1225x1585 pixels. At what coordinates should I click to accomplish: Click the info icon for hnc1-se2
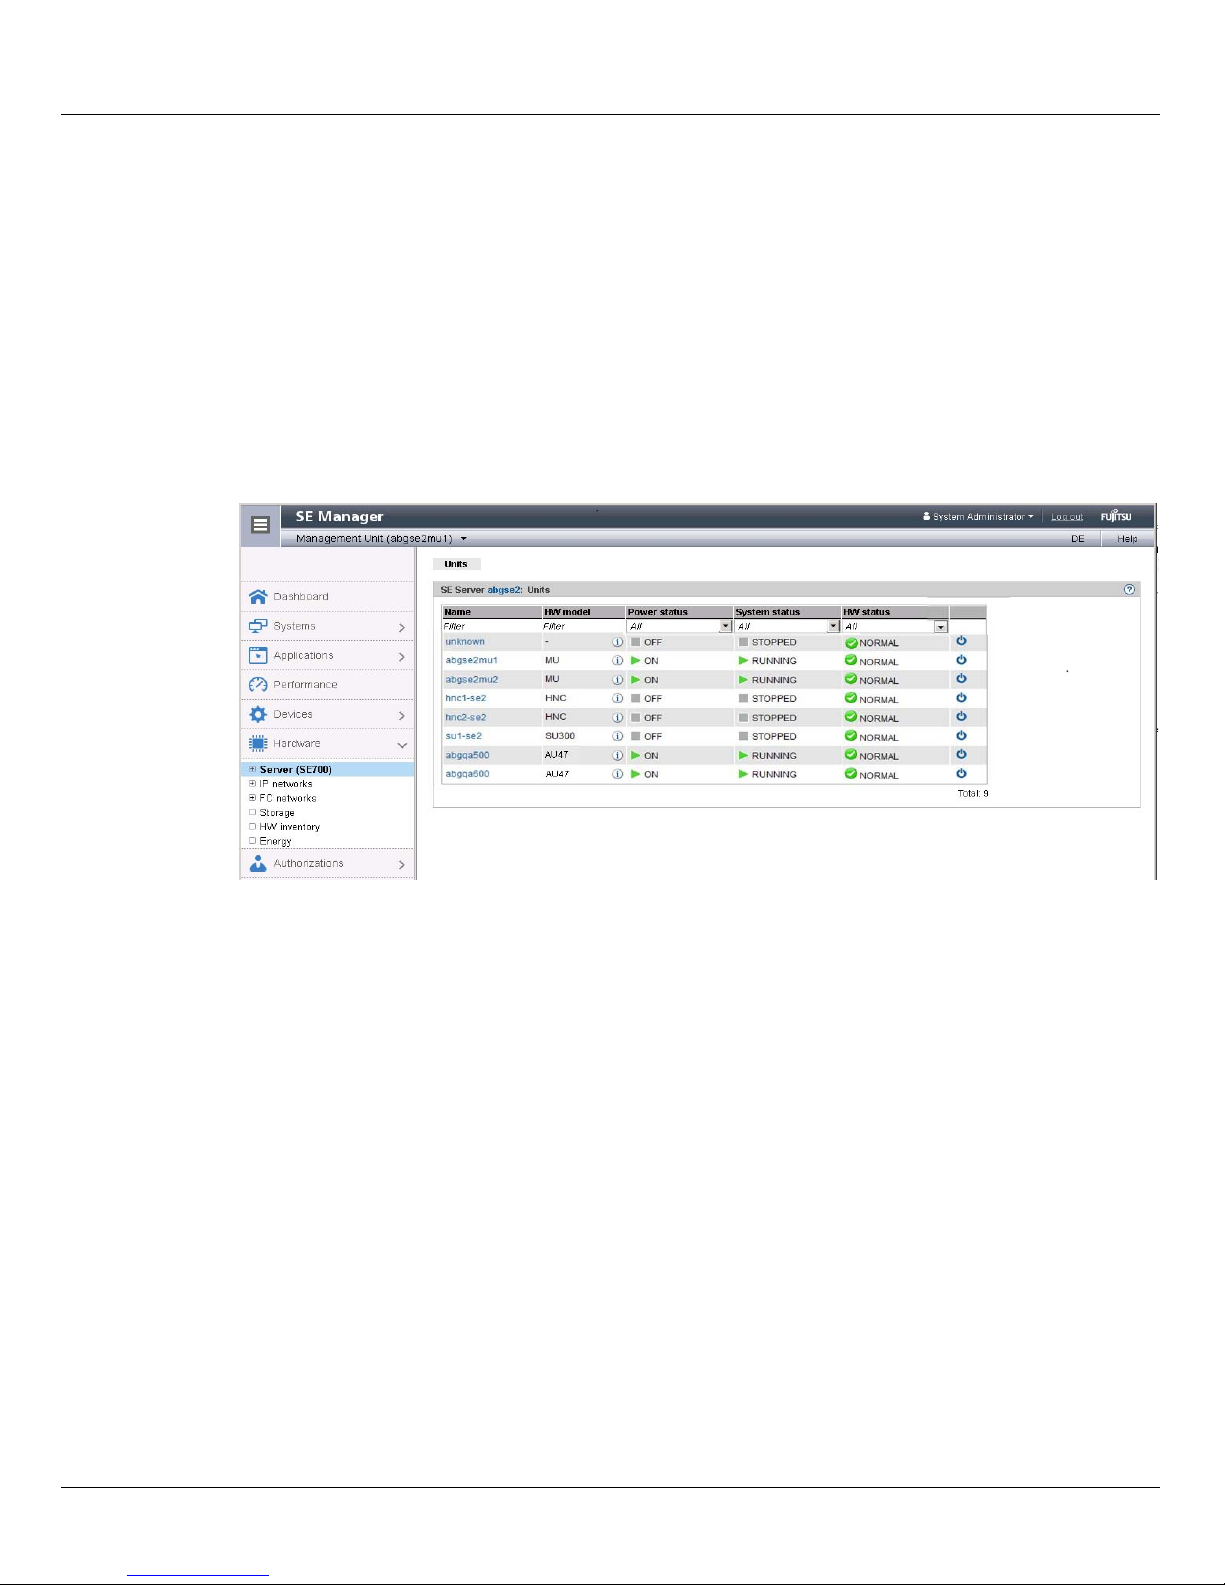618,699
